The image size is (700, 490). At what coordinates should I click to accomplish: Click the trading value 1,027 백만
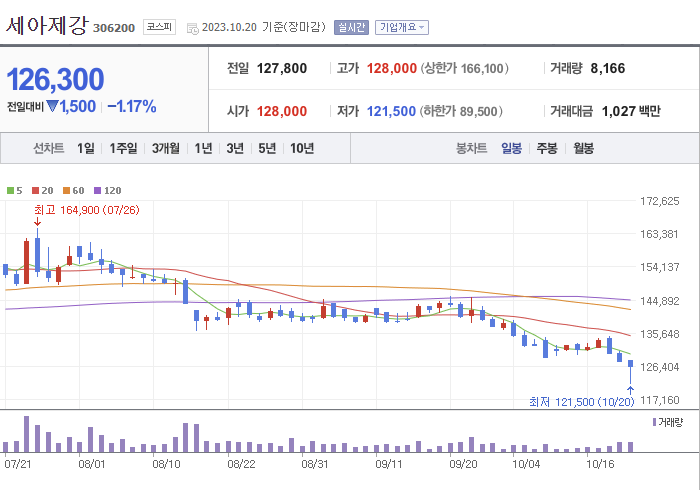pos(631,111)
